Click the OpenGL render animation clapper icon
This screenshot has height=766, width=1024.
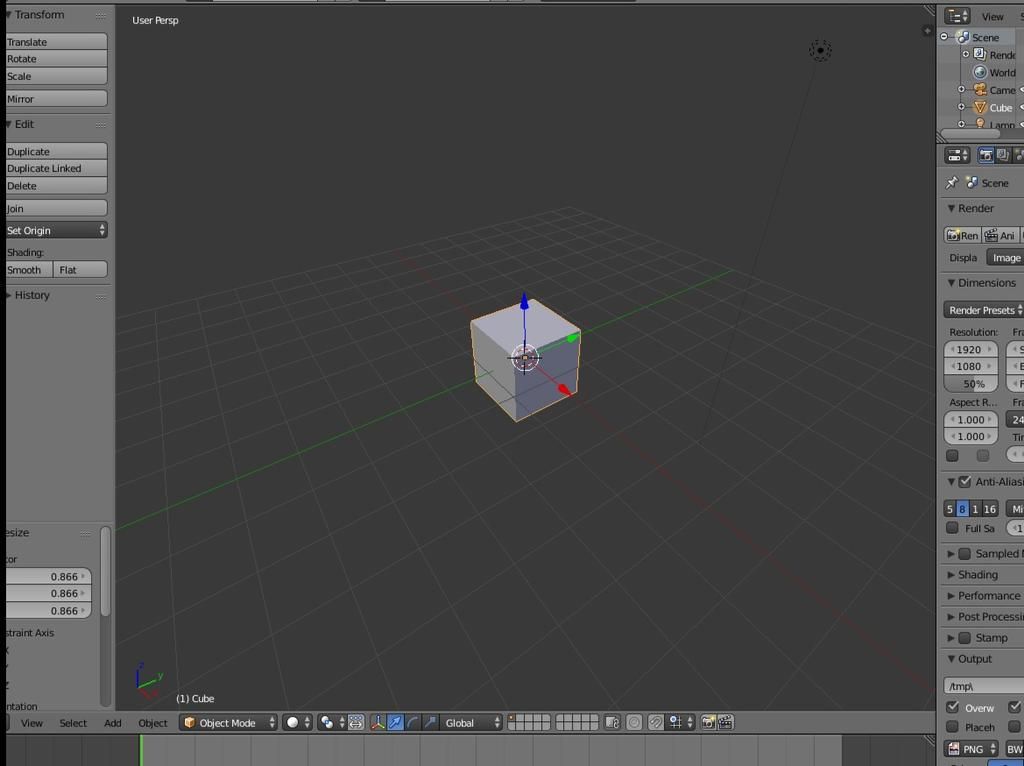[726, 722]
